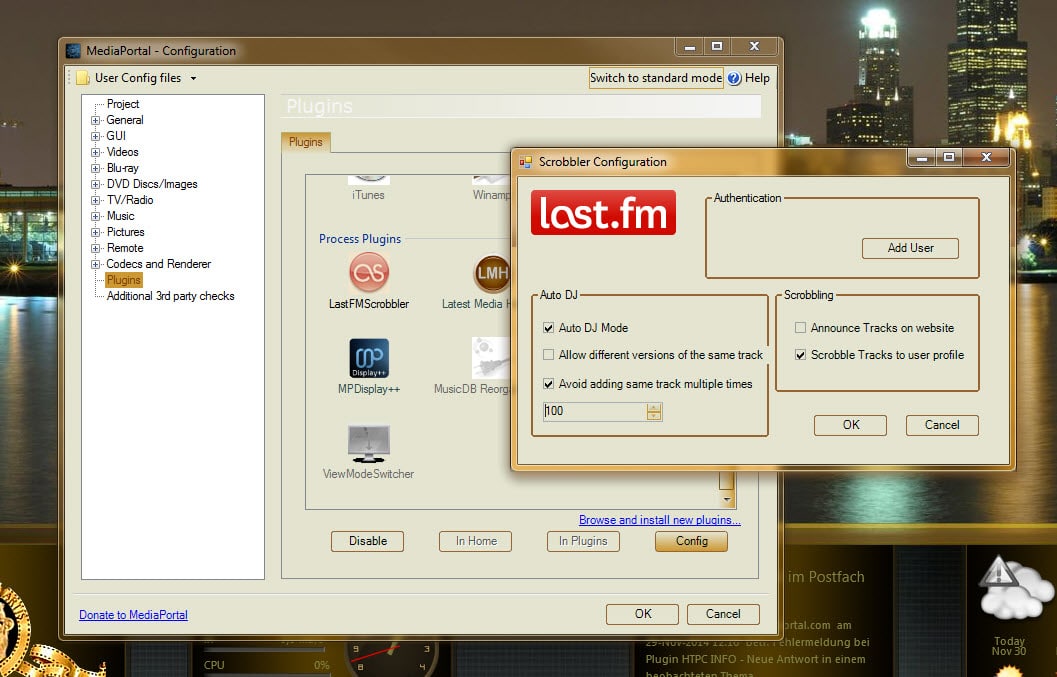Select Additional 3rd party checks item
This screenshot has width=1057, height=677.
170,296
